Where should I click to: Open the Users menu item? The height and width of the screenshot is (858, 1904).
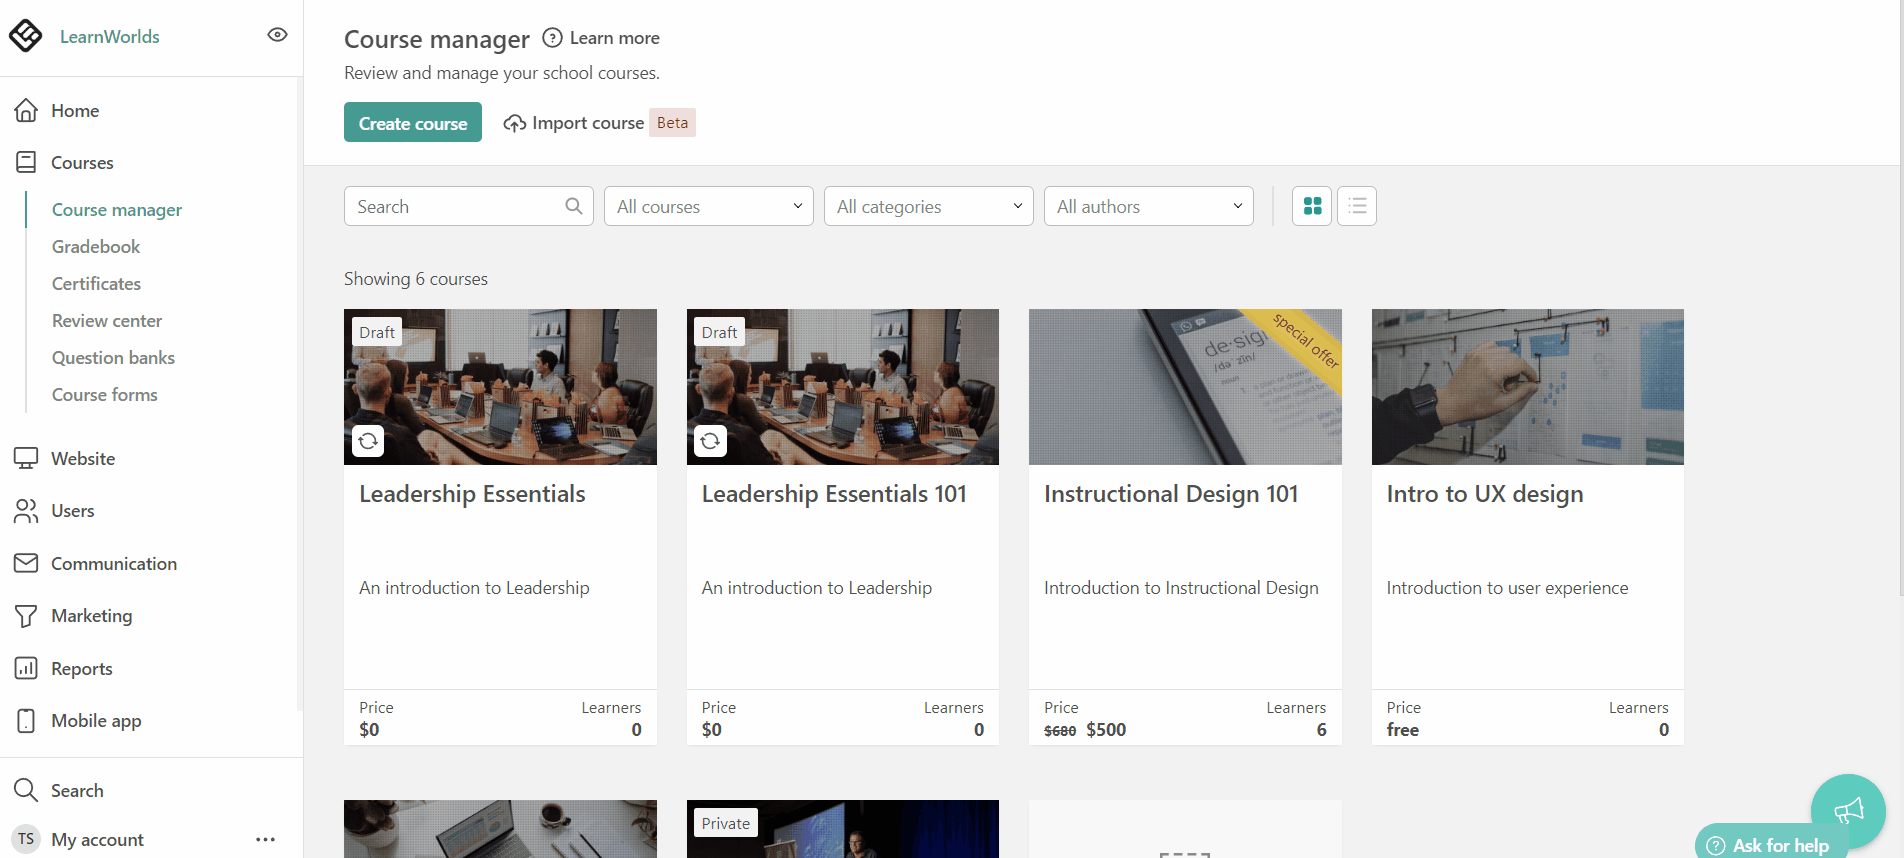point(73,511)
